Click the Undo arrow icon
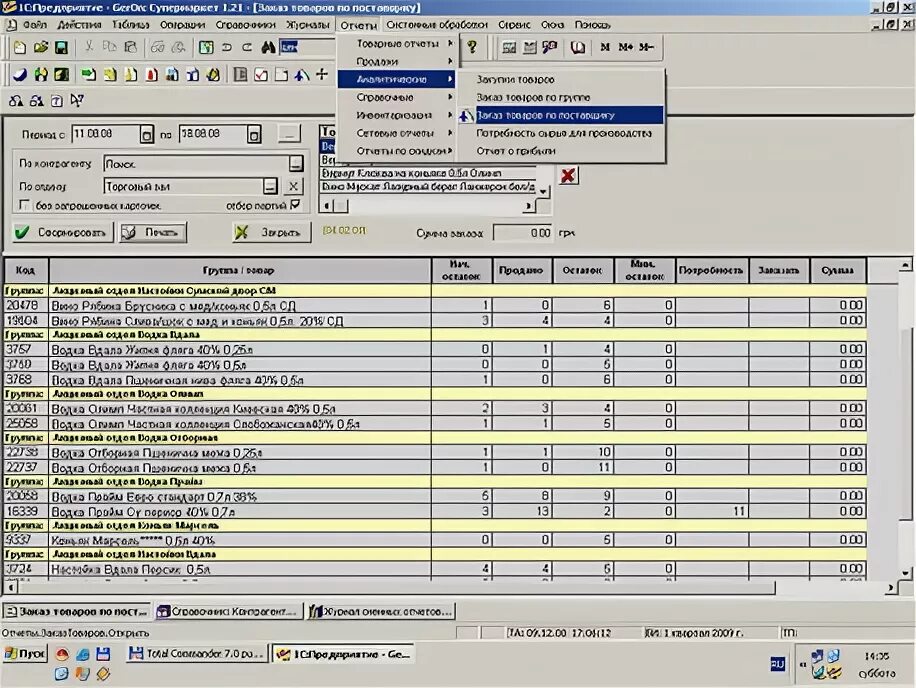This screenshot has width=916, height=688. click(227, 47)
